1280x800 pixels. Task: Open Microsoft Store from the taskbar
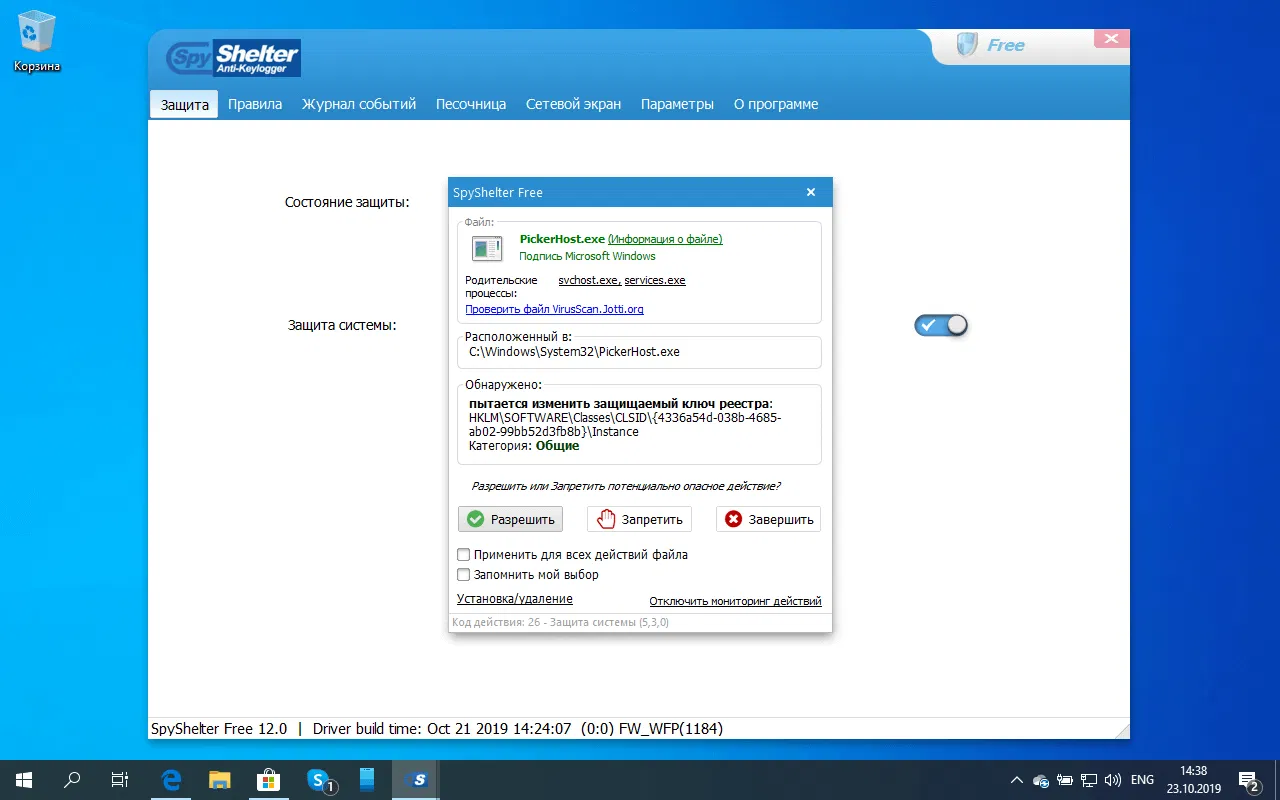268,779
